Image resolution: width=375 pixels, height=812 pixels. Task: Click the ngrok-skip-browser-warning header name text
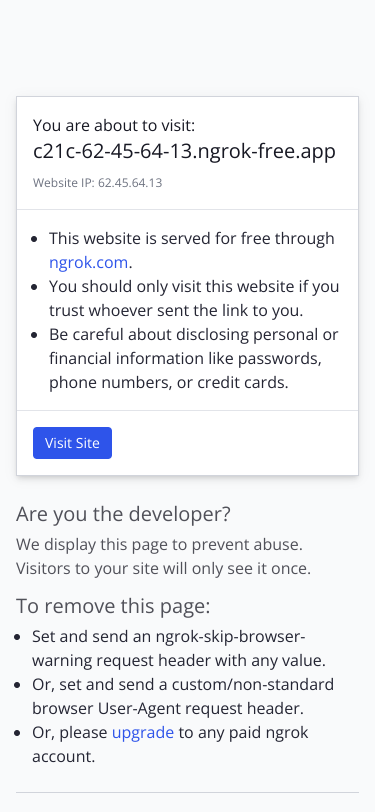[230, 636]
